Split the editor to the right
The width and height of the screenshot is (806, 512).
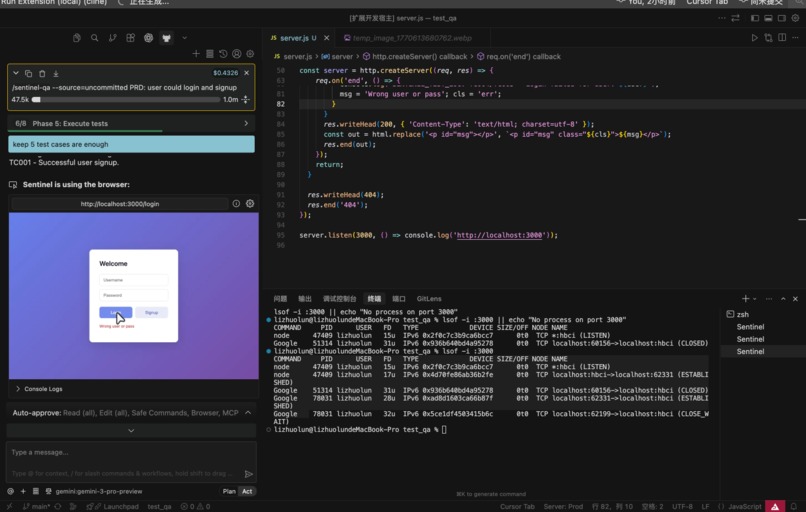(782, 38)
